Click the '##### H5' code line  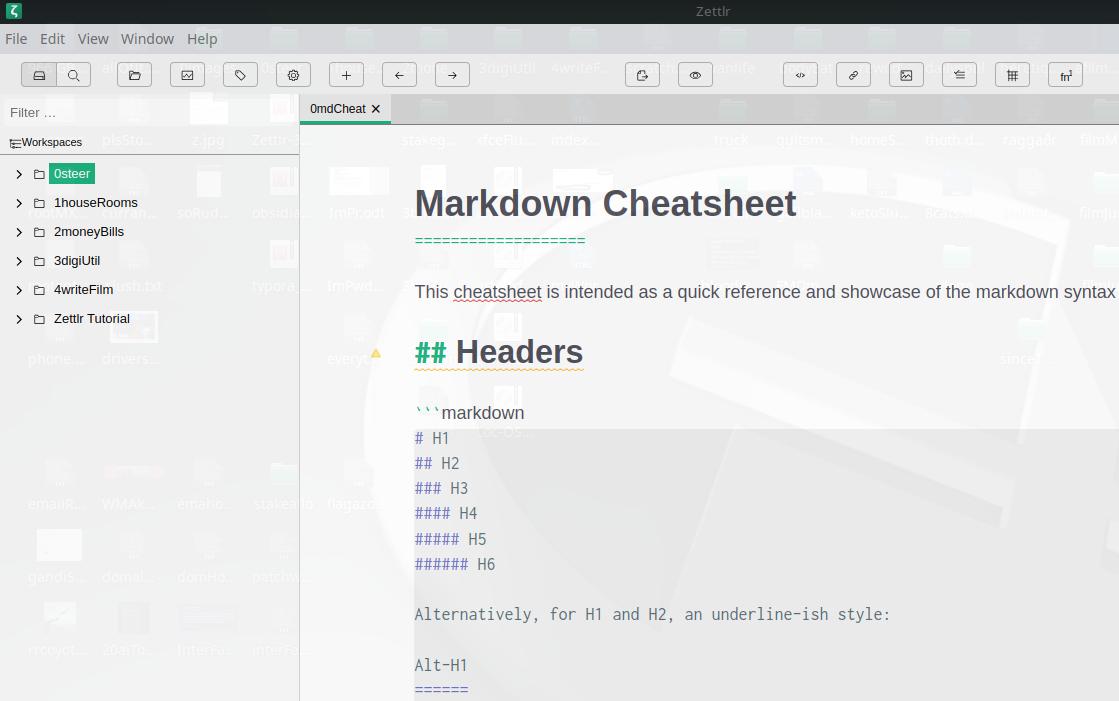tap(450, 539)
